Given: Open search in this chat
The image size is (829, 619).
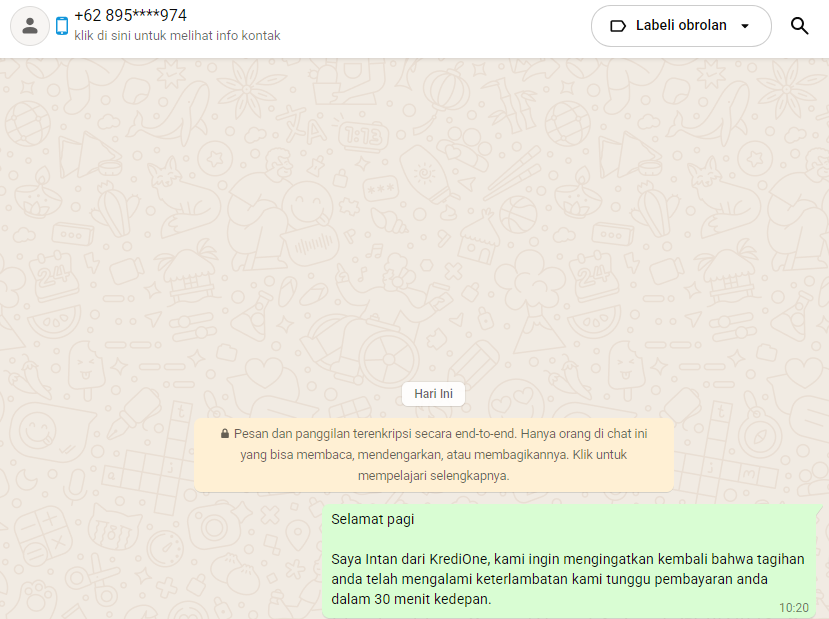Looking at the screenshot, I should tap(799, 26).
